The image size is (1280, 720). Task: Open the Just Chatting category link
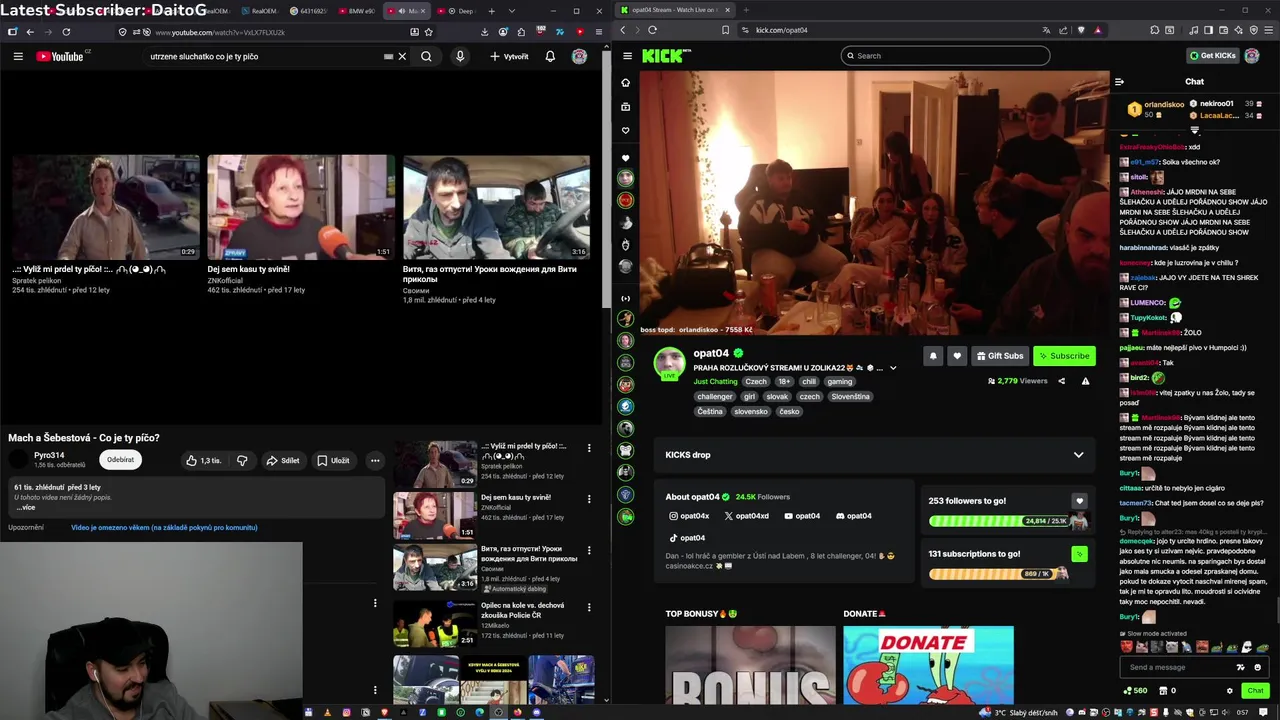point(715,382)
